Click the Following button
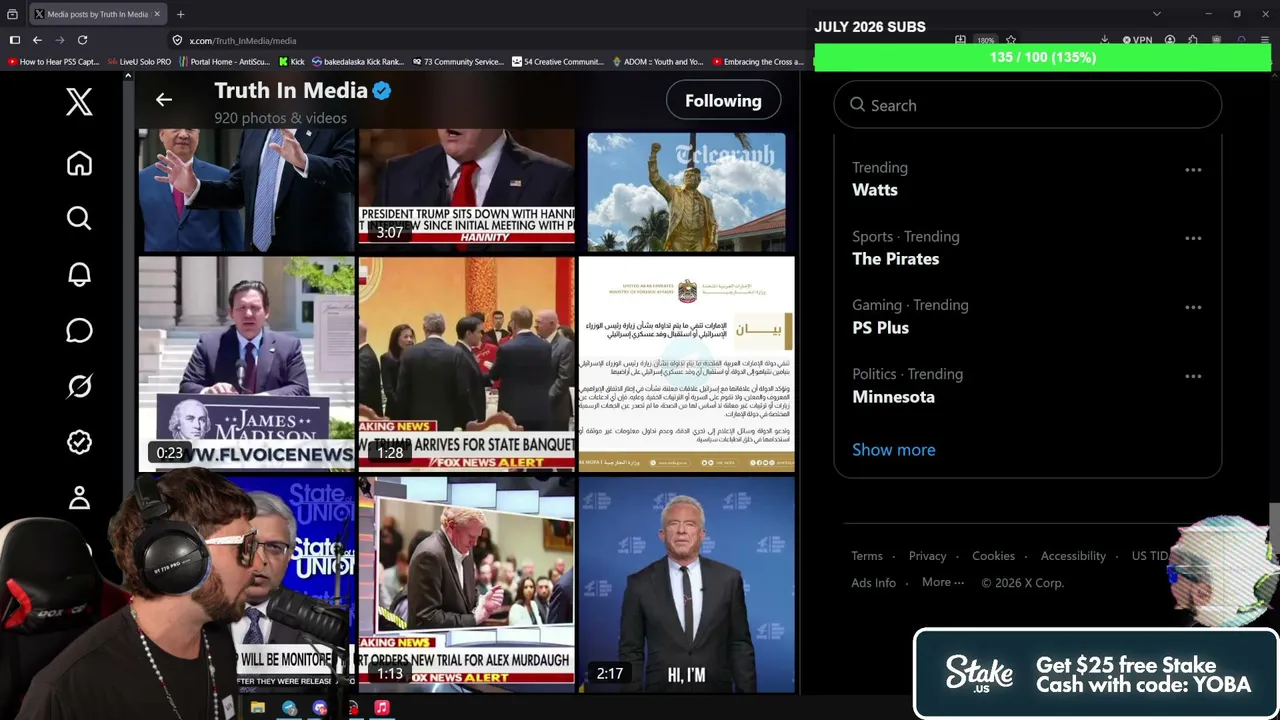Image resolution: width=1280 pixels, height=720 pixels. (723, 100)
